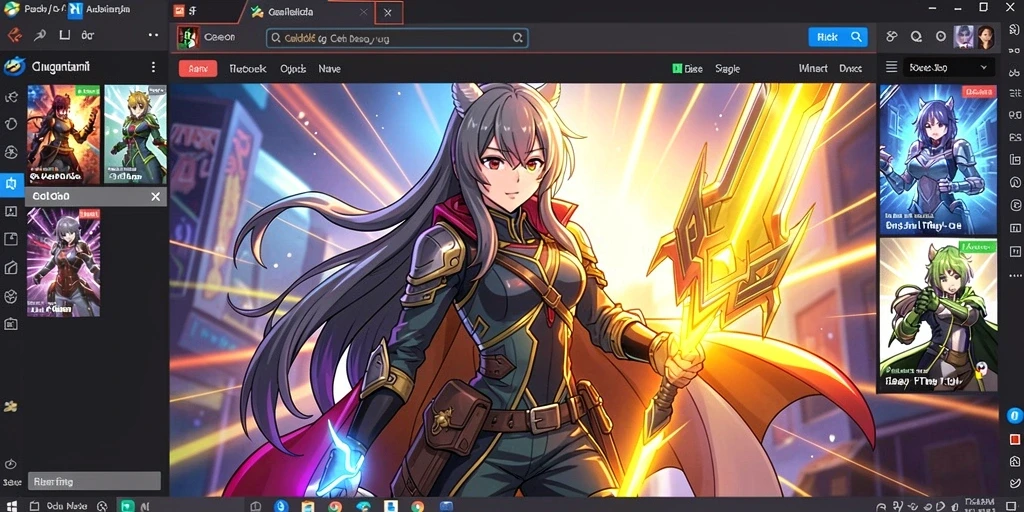Switch to the Nave tab
This screenshot has height=512, width=1024.
pos(329,69)
